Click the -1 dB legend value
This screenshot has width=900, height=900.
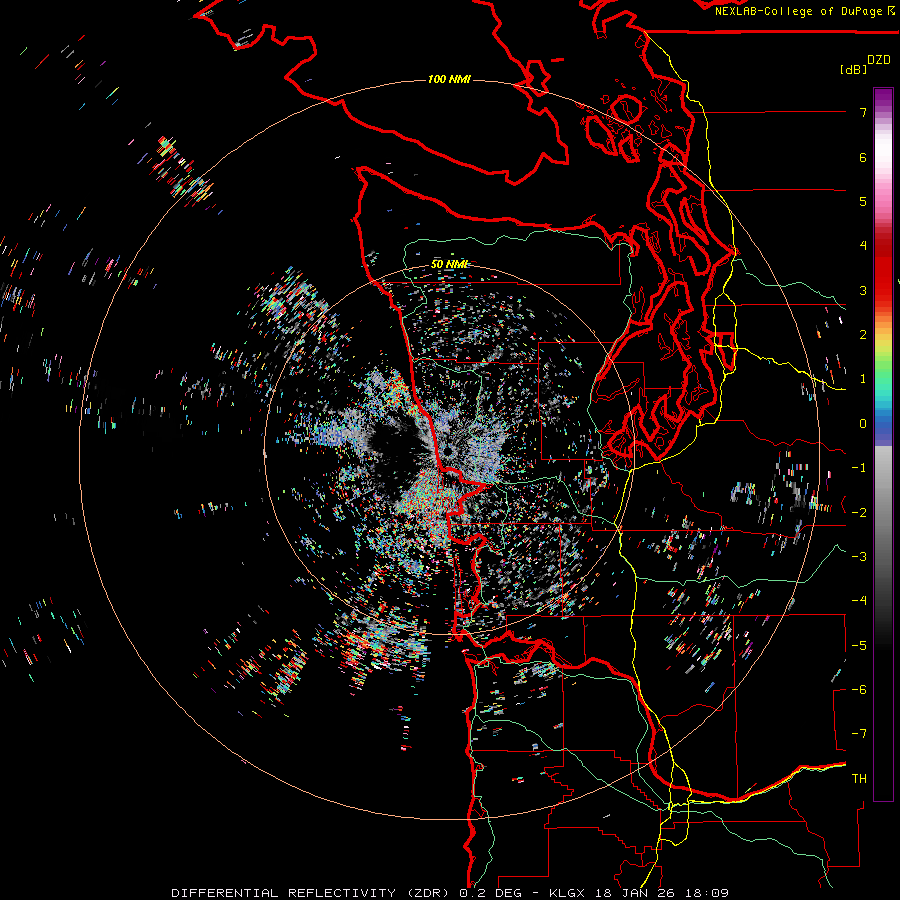click(x=859, y=468)
